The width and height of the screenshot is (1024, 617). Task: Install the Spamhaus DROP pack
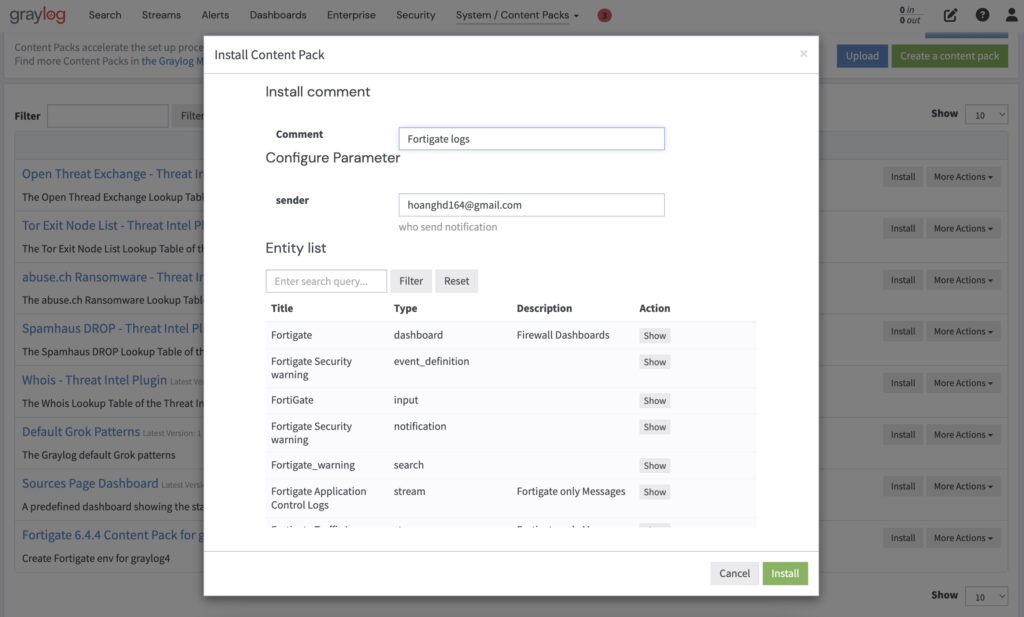903,332
